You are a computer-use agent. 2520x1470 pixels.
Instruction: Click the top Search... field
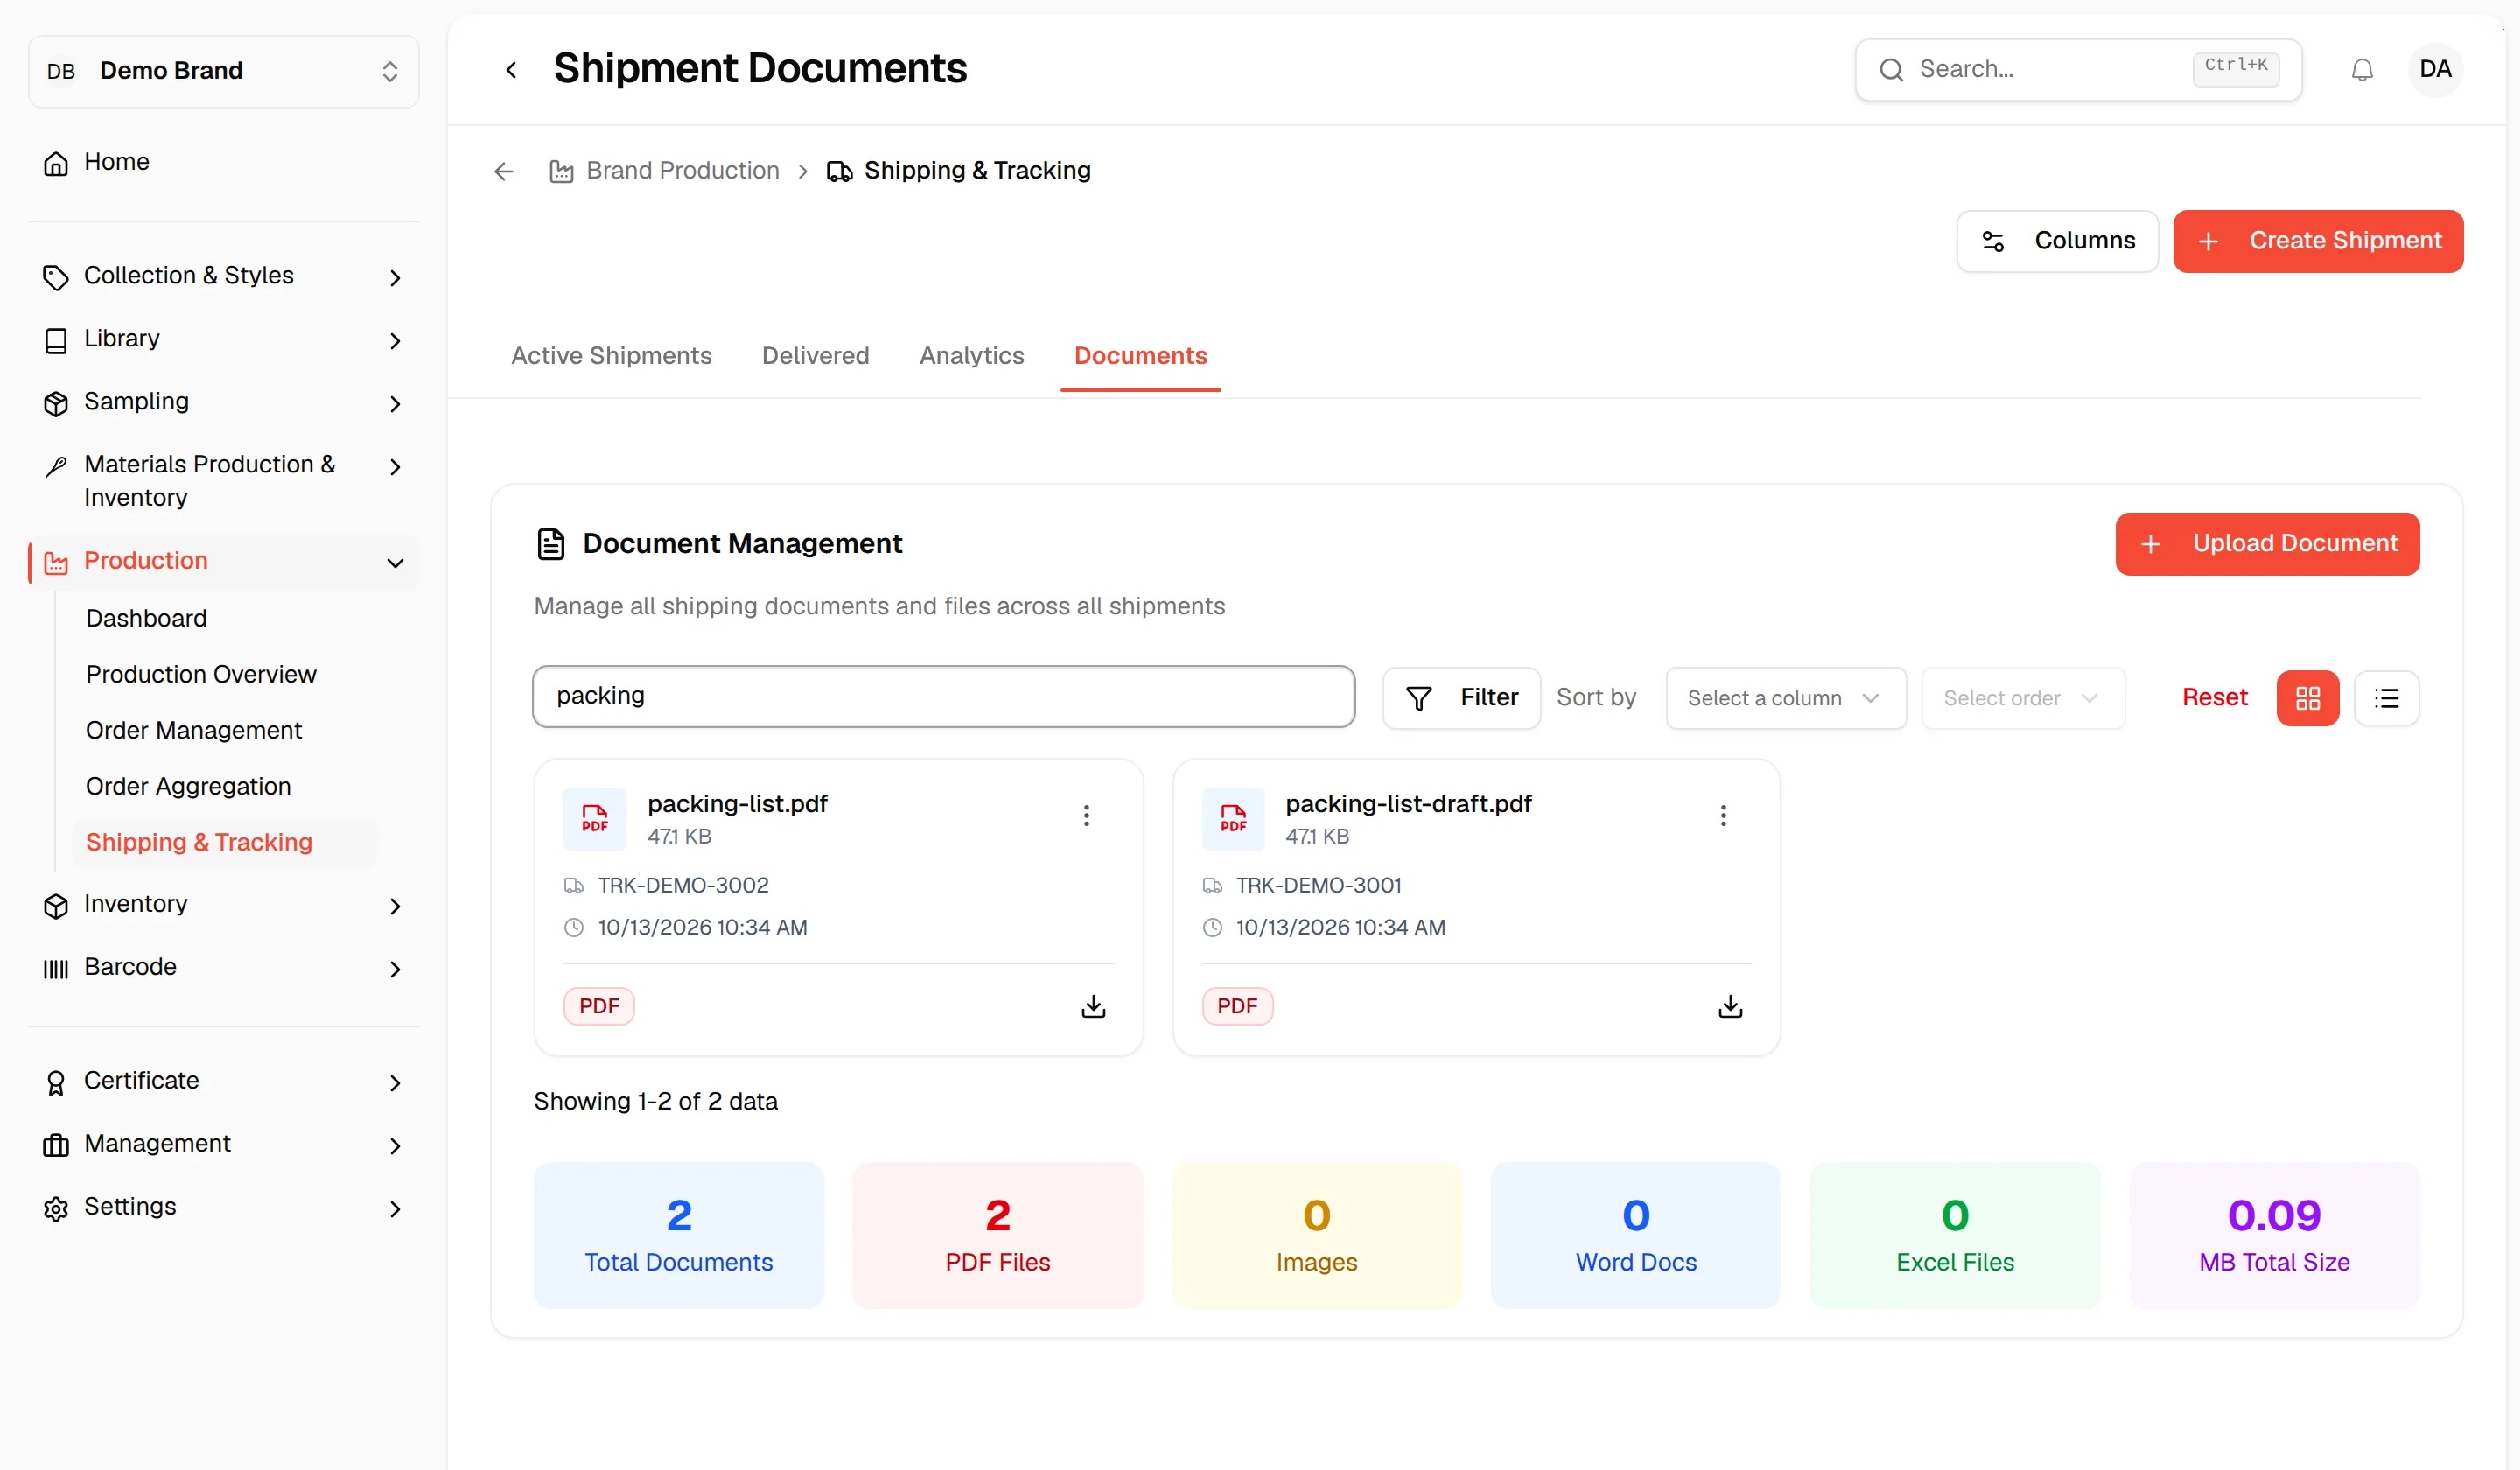point(2078,70)
